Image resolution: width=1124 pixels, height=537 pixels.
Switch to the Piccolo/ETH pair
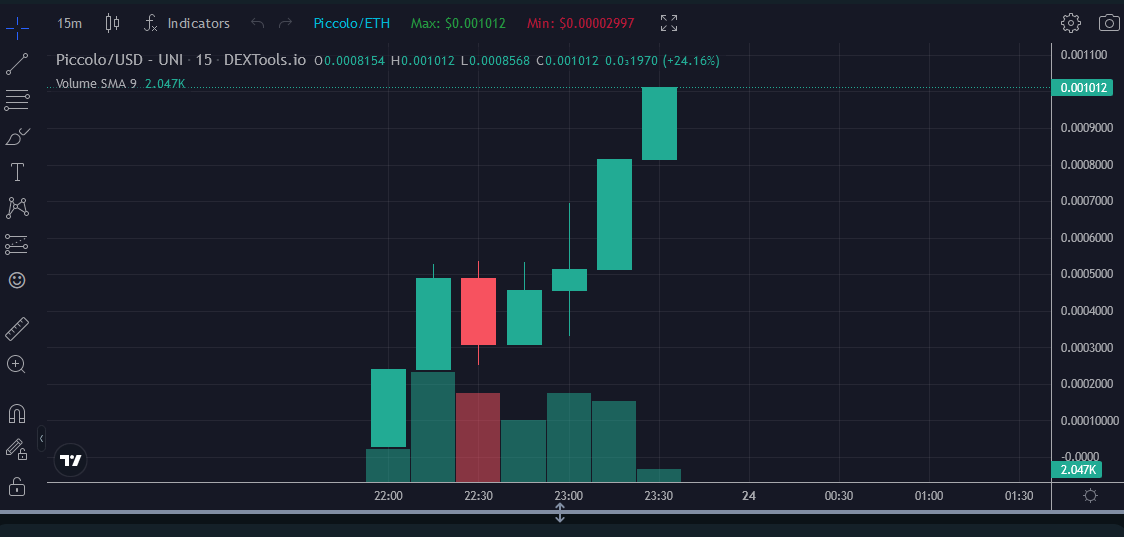(352, 24)
